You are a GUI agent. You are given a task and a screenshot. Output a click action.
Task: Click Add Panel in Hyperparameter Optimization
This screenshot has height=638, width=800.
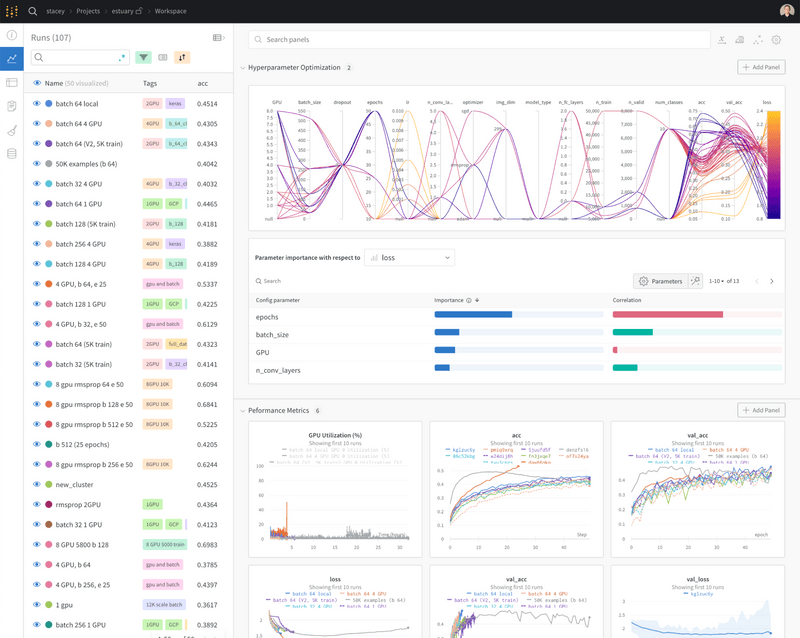761,67
